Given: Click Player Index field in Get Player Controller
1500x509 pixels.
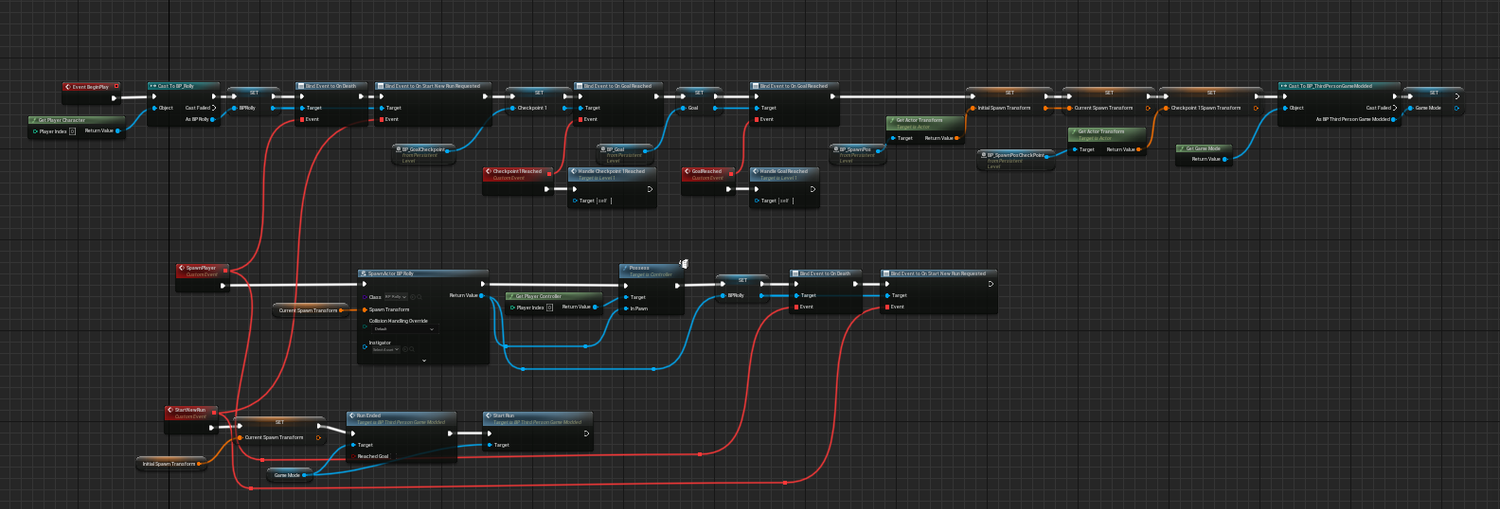Looking at the screenshot, I should [549, 307].
